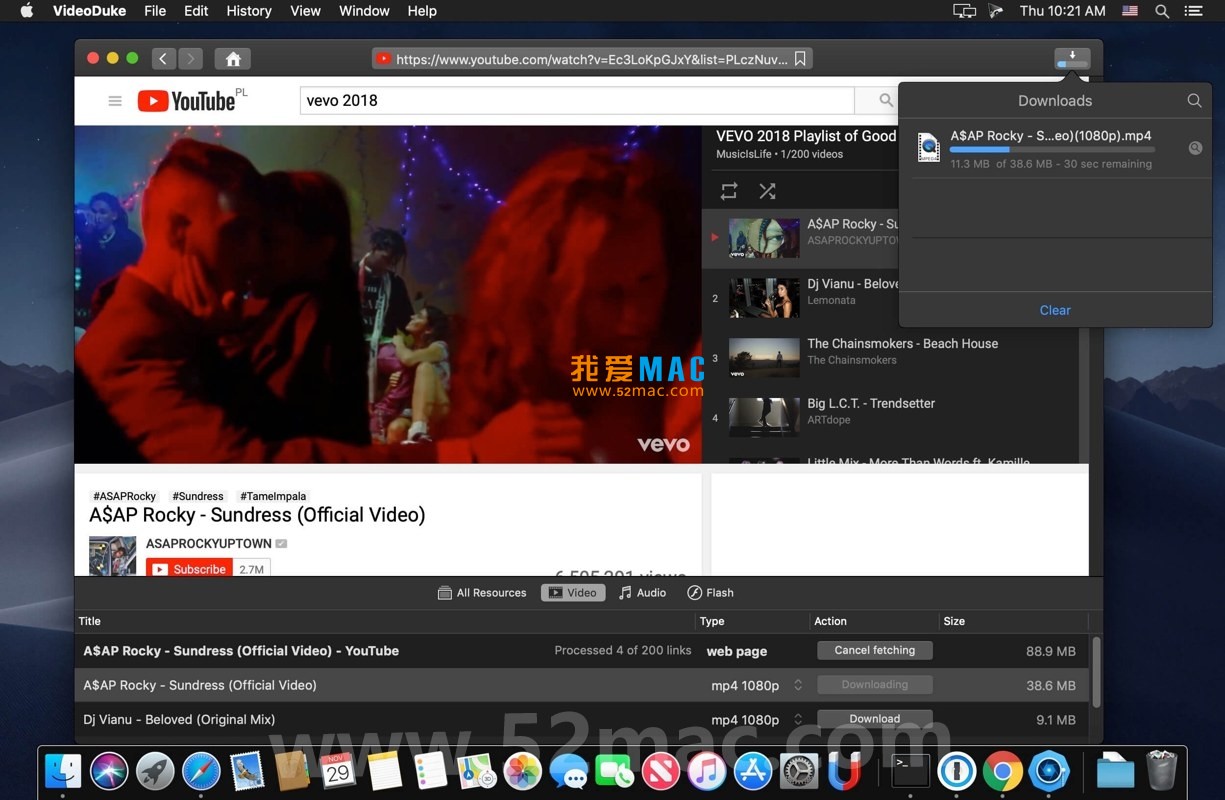The height and width of the screenshot is (800, 1225).
Task: Click the A$AP Rocky download progress bar
Action: (x=1052, y=150)
